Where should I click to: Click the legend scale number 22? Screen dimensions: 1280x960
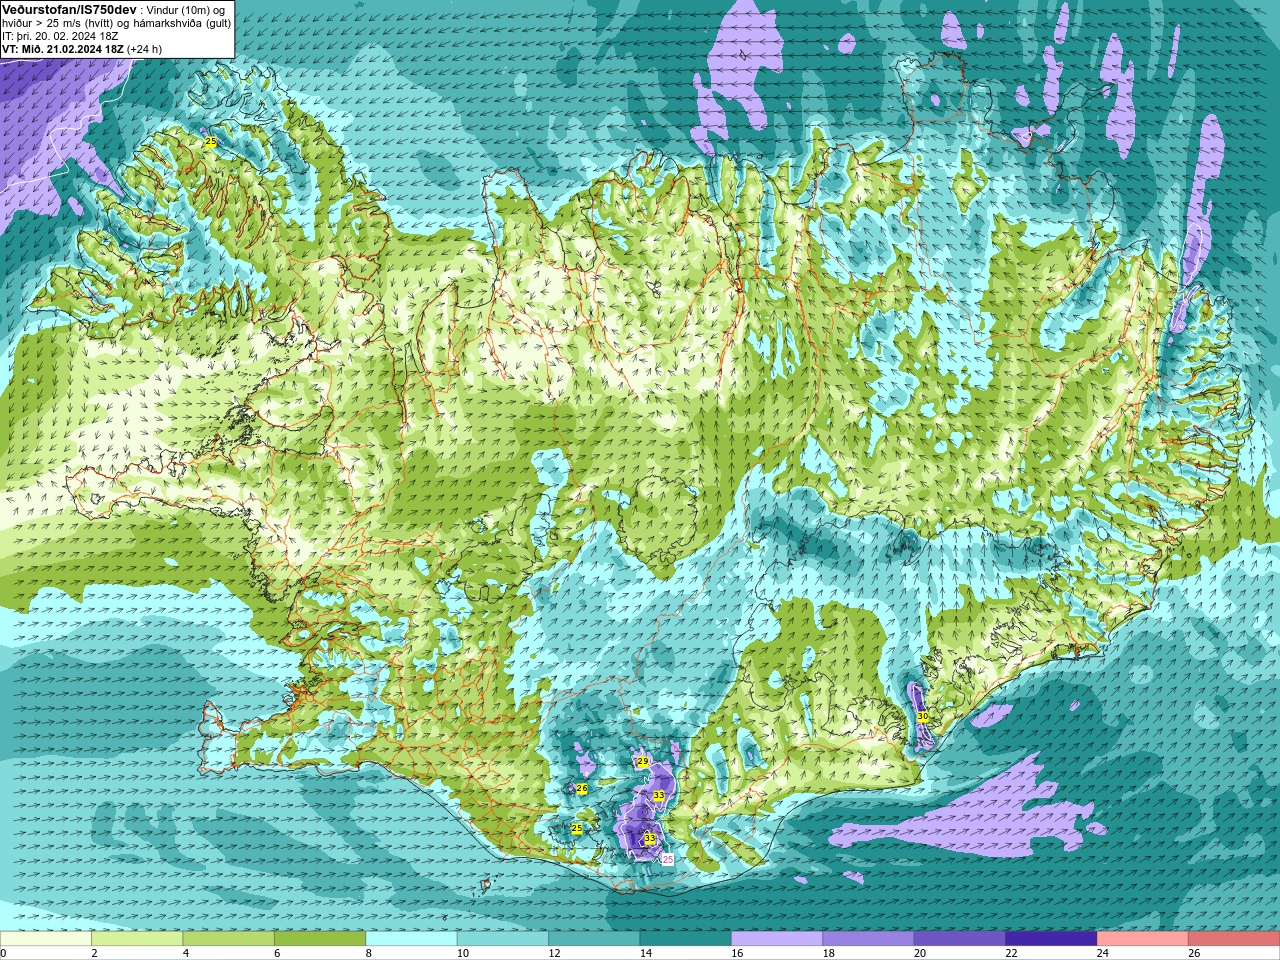(1011, 953)
